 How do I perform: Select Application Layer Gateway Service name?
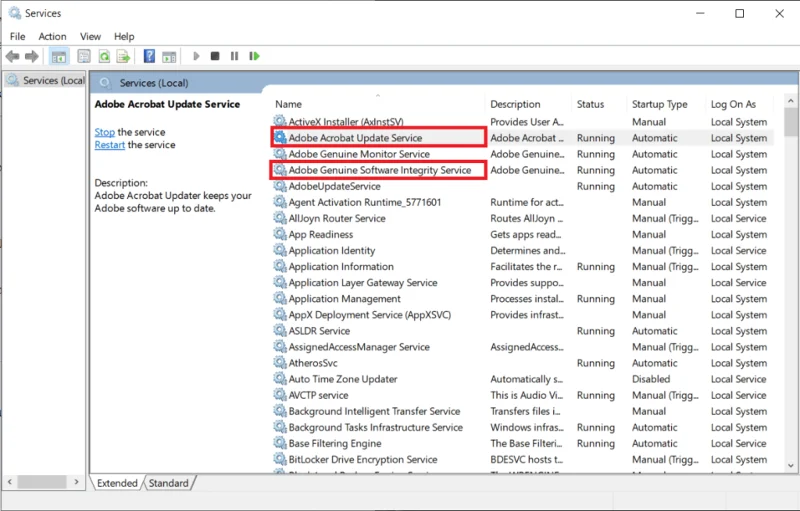click(363, 283)
